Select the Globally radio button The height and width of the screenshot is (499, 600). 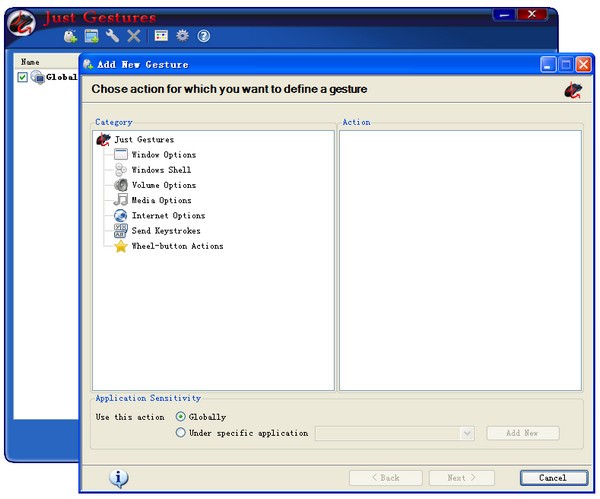(181, 416)
